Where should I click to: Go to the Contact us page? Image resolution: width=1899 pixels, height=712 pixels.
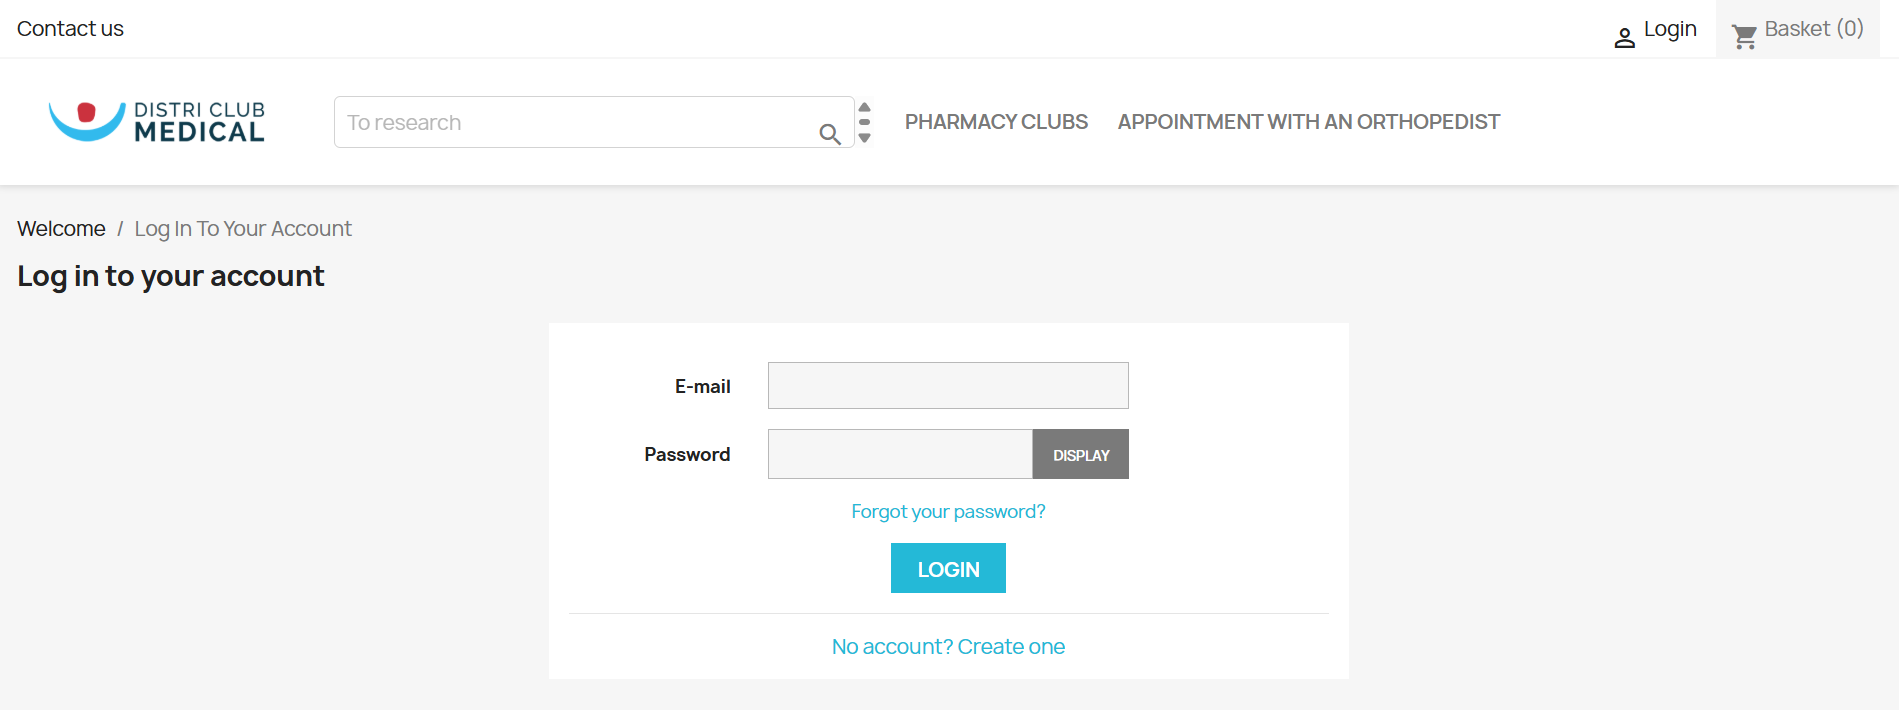coord(70,29)
